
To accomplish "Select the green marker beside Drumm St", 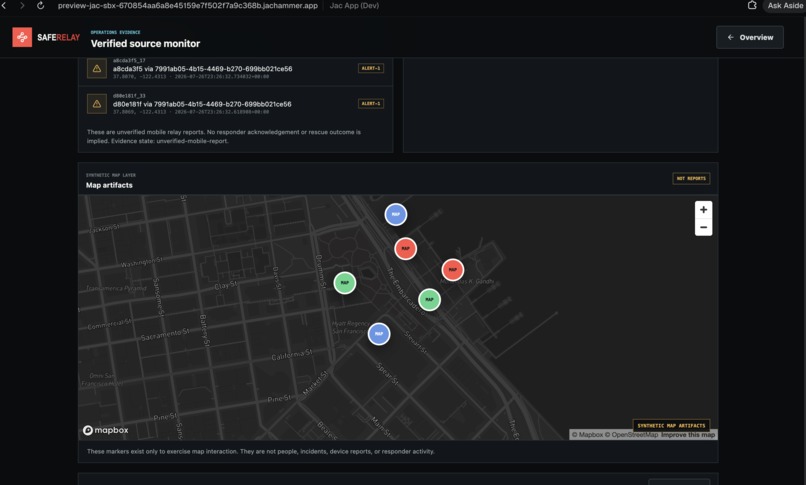I will coord(345,283).
